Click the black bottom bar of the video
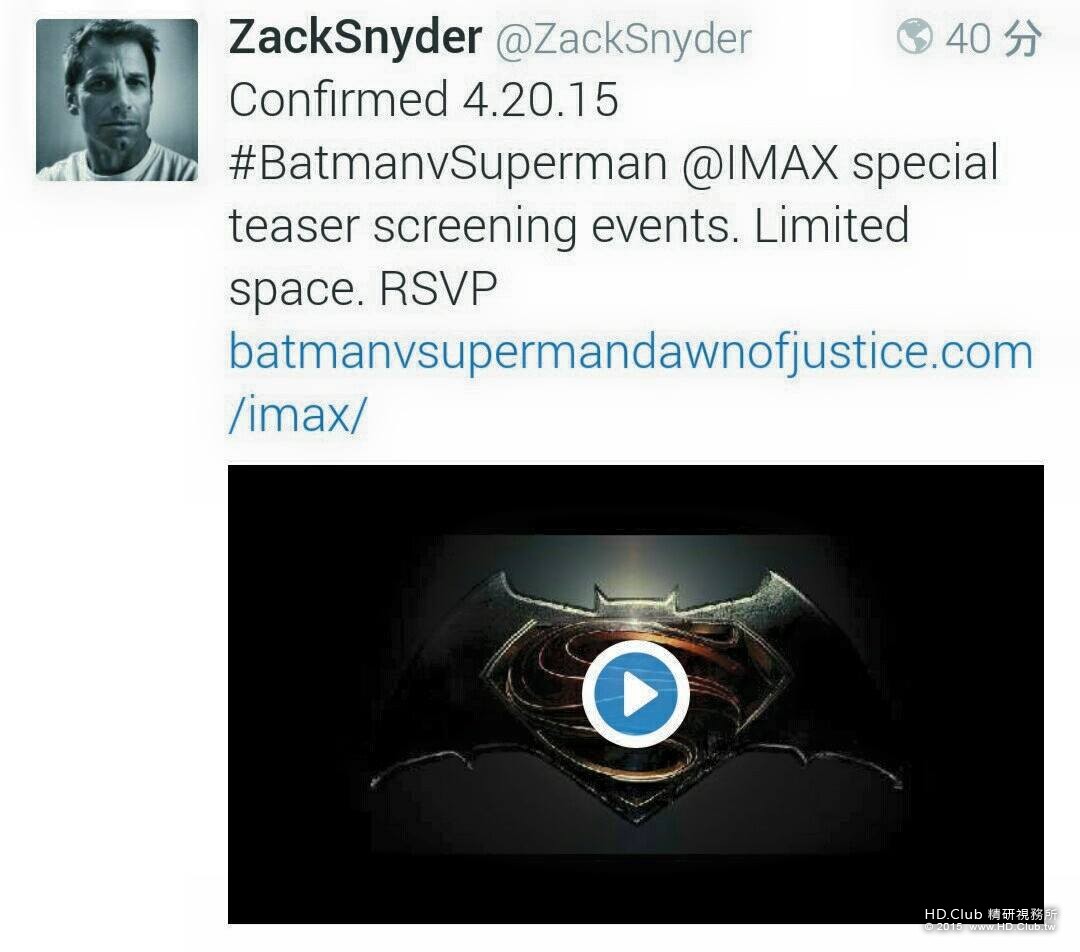Image resolution: width=1080 pixels, height=952 pixels. pos(635,889)
